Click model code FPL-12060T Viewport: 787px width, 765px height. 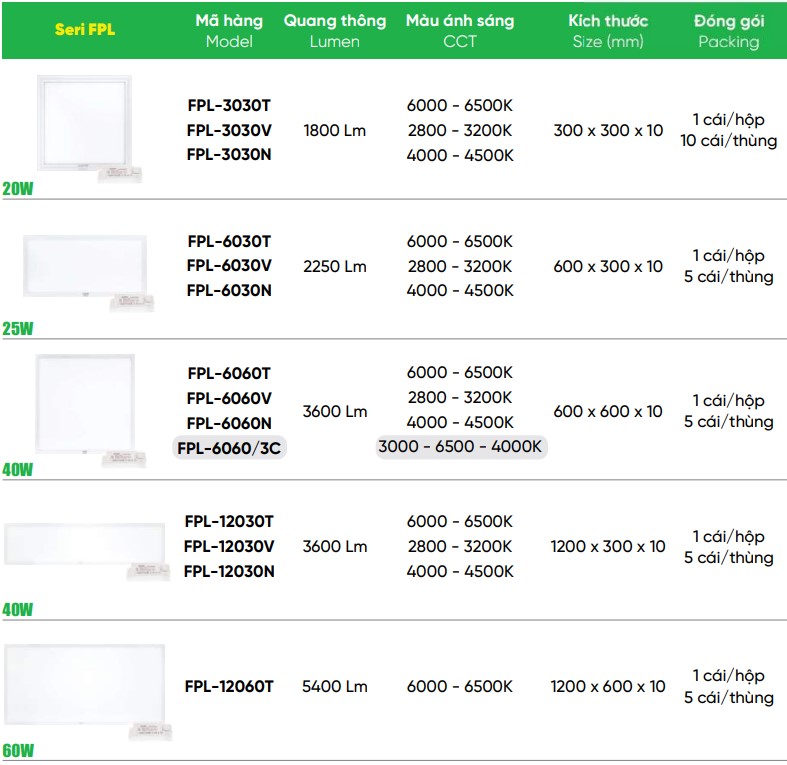click(229, 686)
